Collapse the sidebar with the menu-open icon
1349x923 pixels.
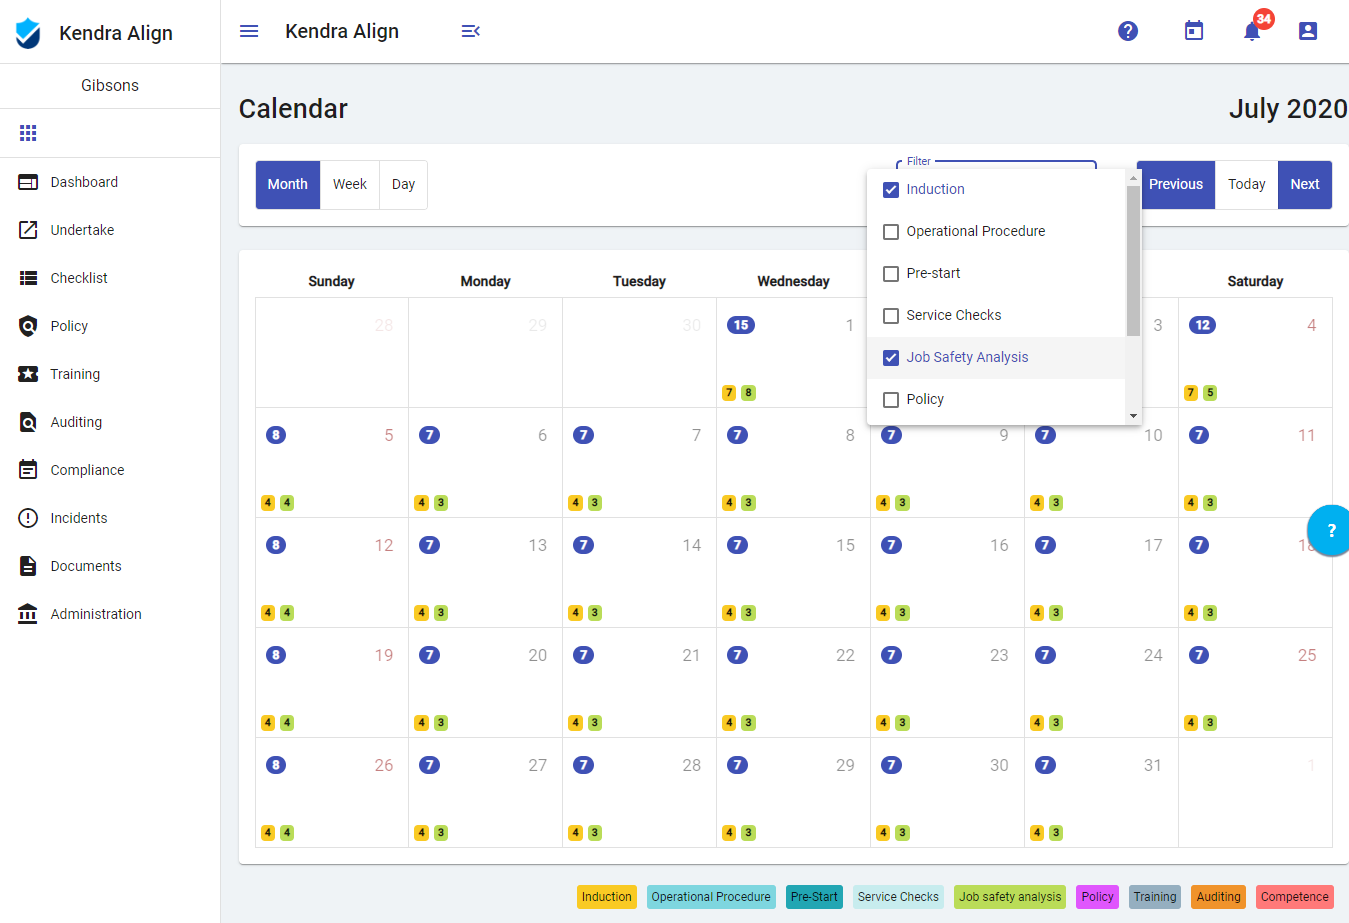tap(470, 31)
